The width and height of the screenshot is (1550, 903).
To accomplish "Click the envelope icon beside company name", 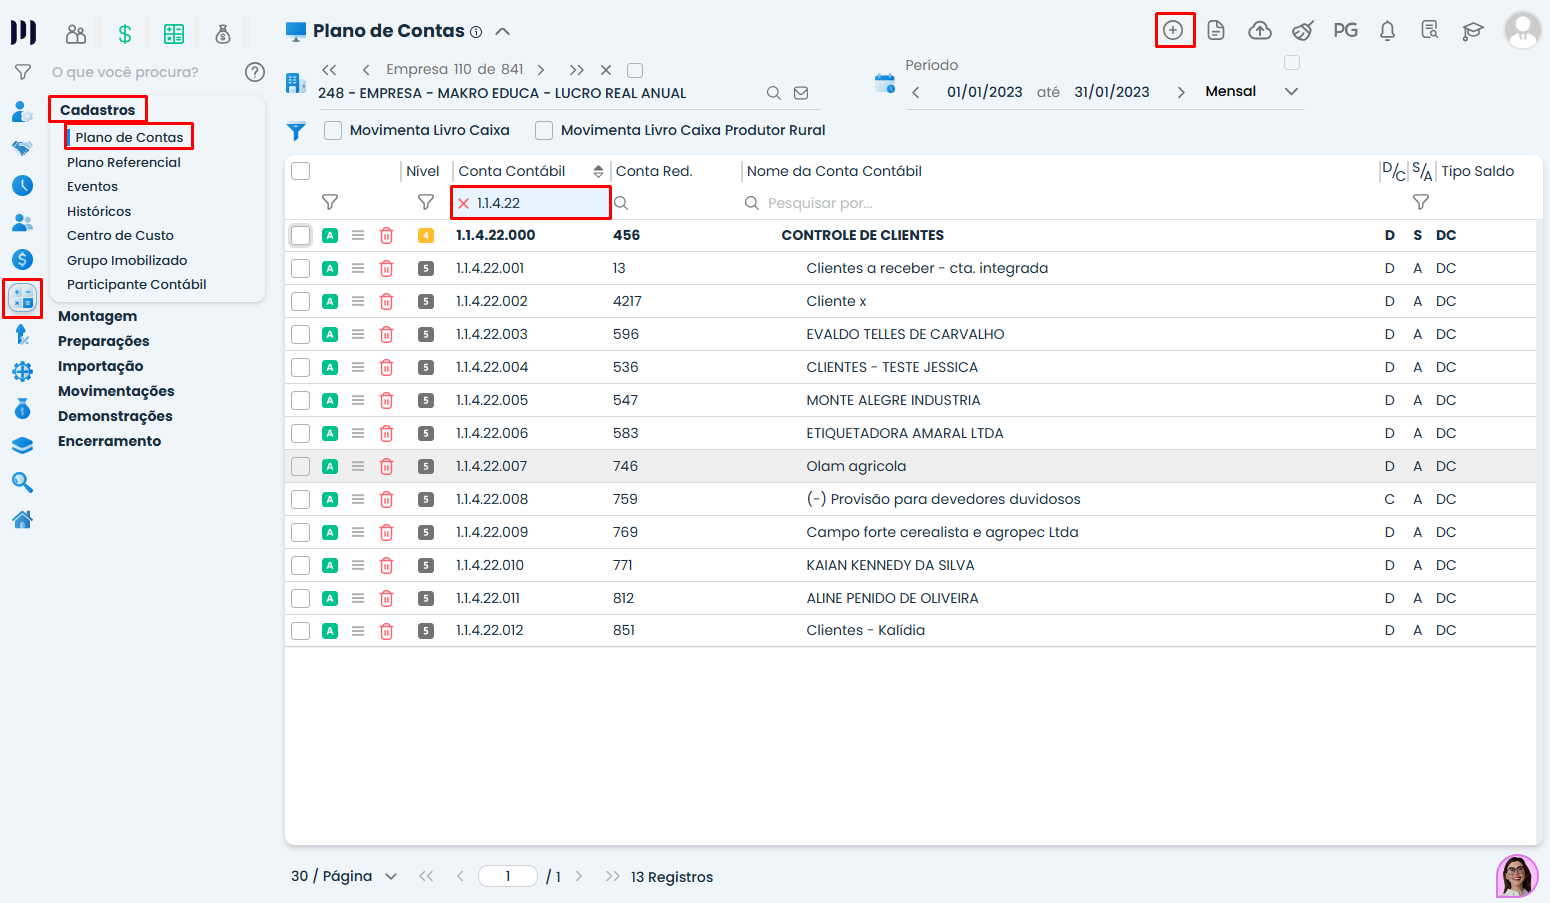I will pos(801,93).
